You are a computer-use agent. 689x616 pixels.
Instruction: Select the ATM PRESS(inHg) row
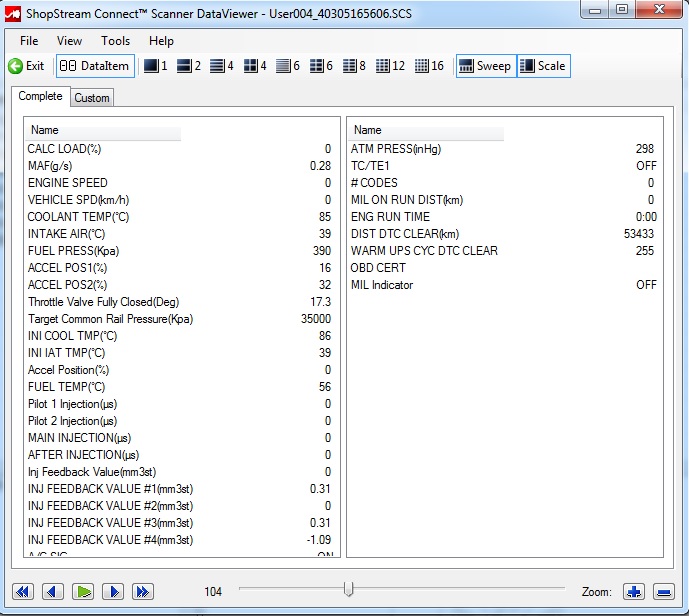(x=504, y=149)
